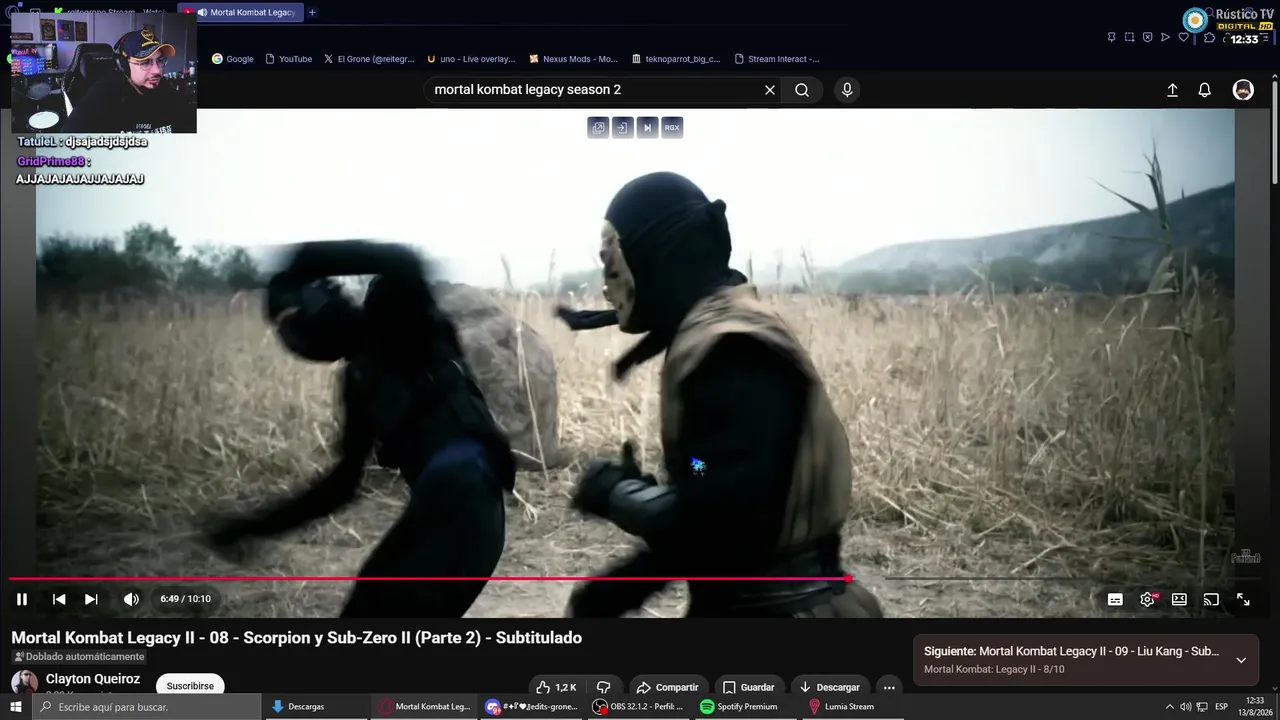Screen dimensions: 1280x720
Task: Enter fullscreen video mode
Action: tap(1243, 600)
